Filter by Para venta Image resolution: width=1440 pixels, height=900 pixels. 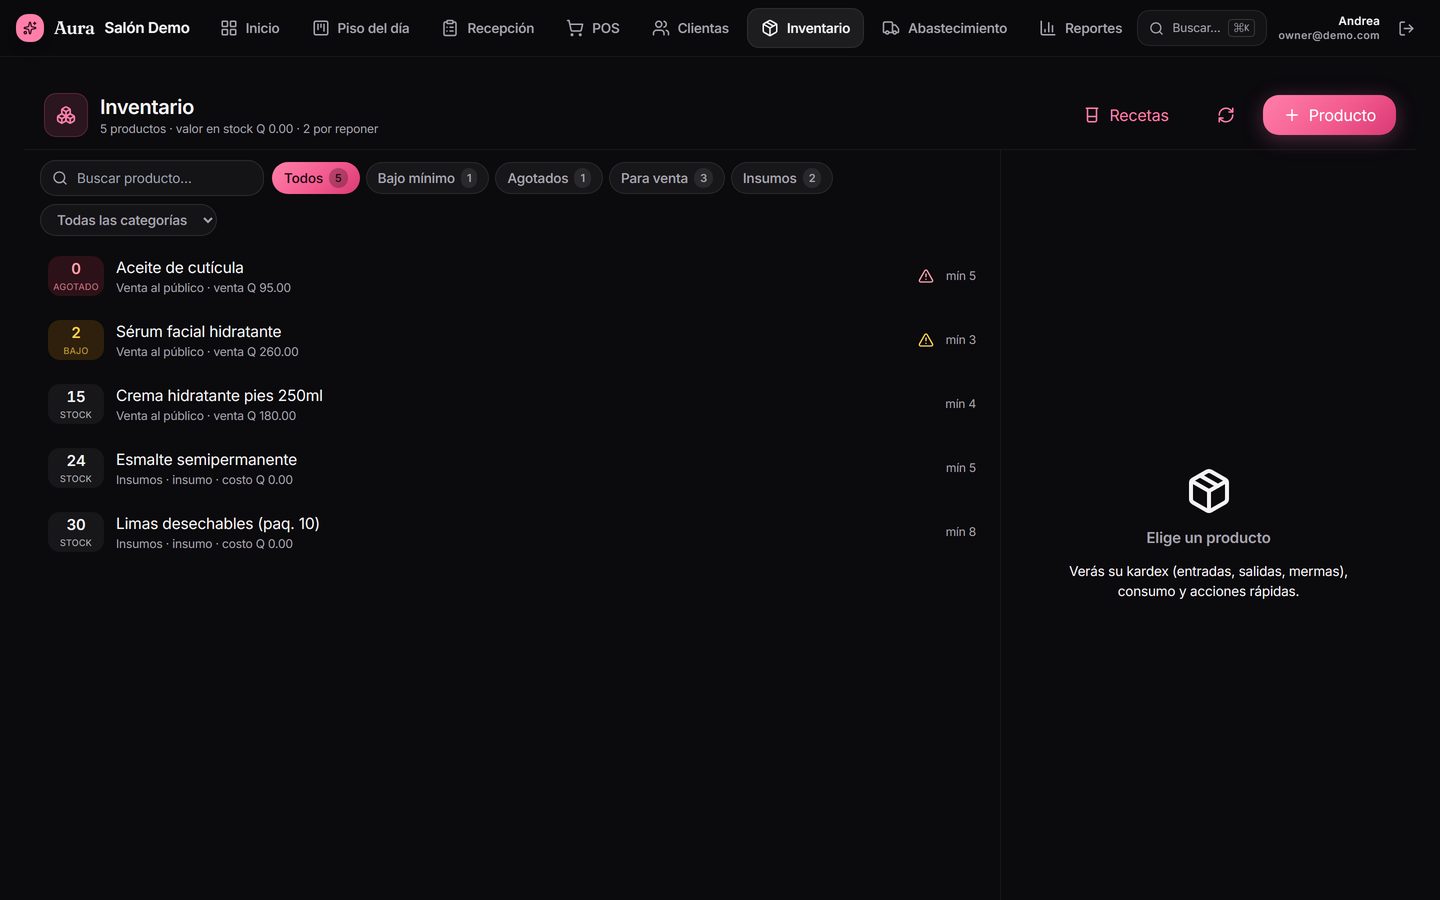(666, 178)
